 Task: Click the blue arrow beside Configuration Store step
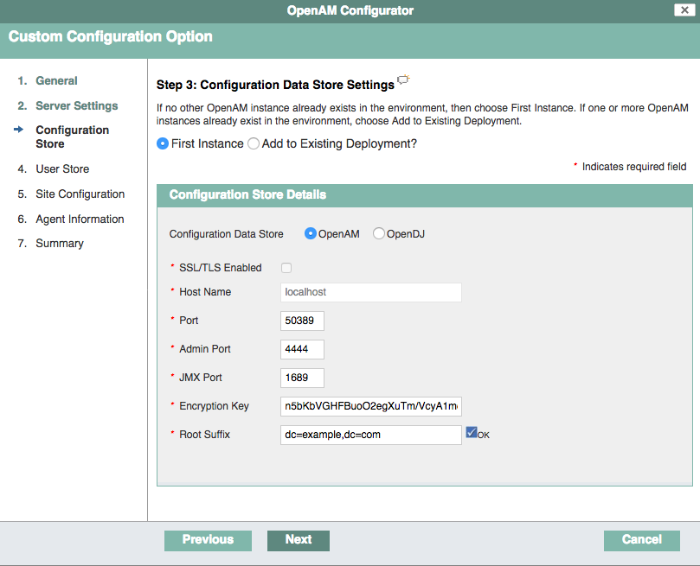pyautogui.click(x=18, y=129)
